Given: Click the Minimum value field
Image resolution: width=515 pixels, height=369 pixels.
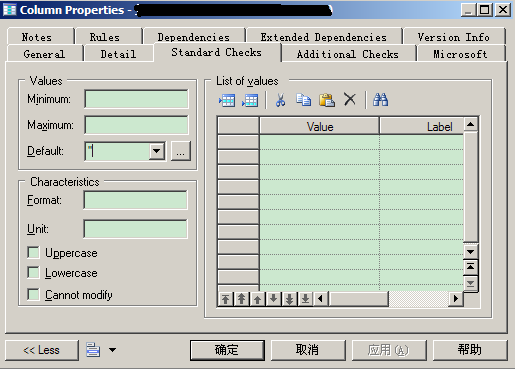Looking at the screenshot, I should point(136,99).
